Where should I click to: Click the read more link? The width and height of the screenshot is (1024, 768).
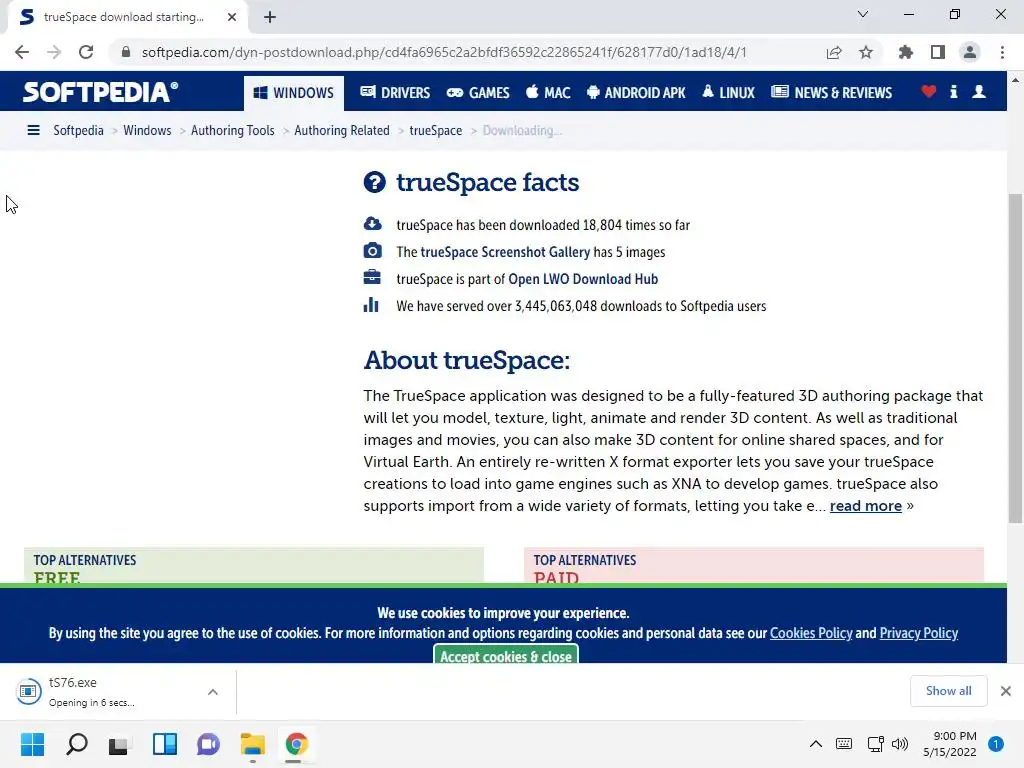pos(865,506)
